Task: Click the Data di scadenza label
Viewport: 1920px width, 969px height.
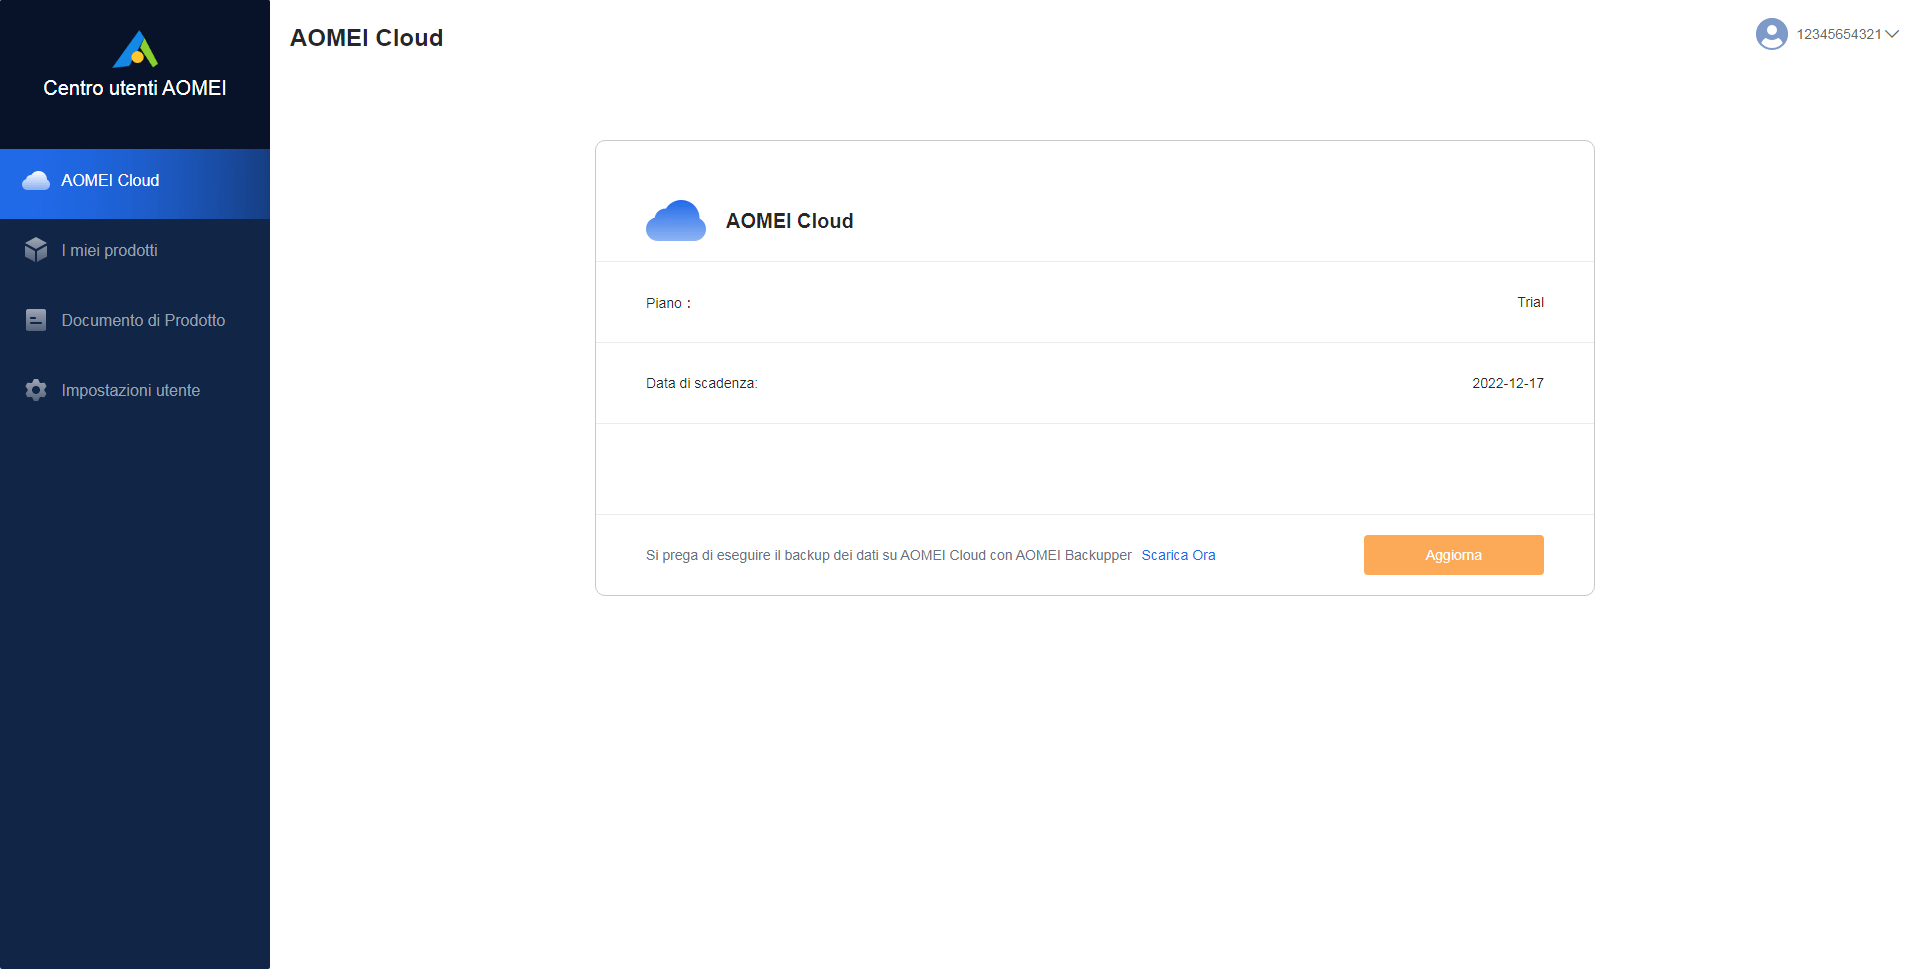Action: click(x=702, y=383)
